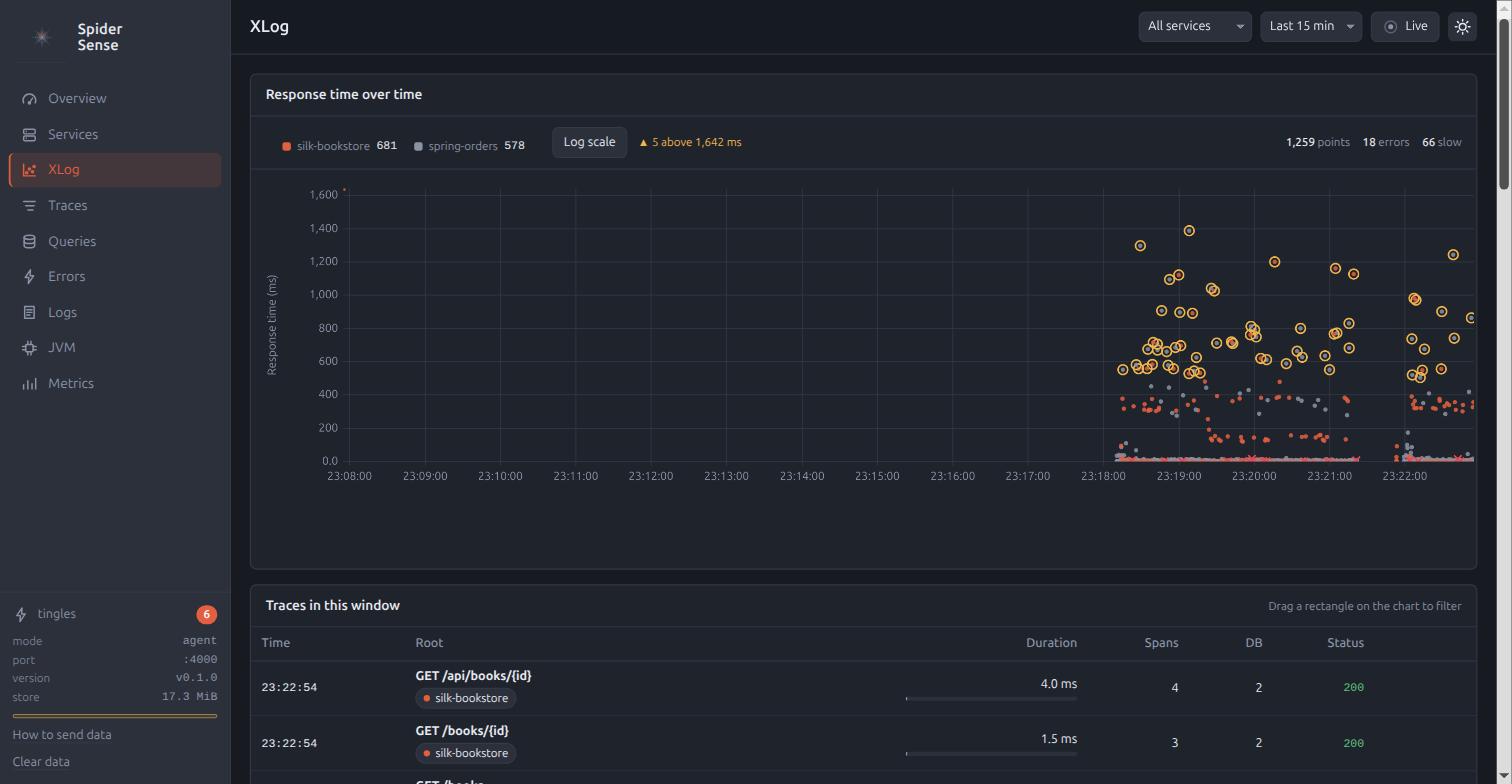Click the 5 above 1,642 ms notice
Viewport: 1512px width, 784px height.
pyautogui.click(x=690, y=142)
